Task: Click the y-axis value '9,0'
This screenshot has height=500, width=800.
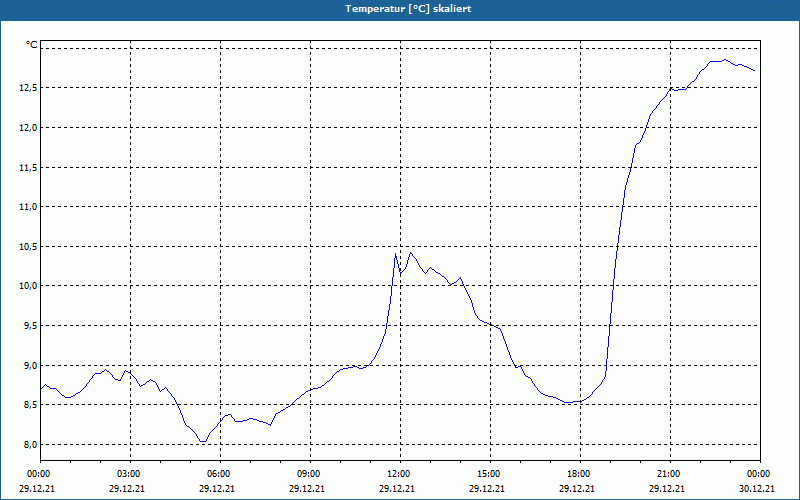Action: click(x=31, y=366)
